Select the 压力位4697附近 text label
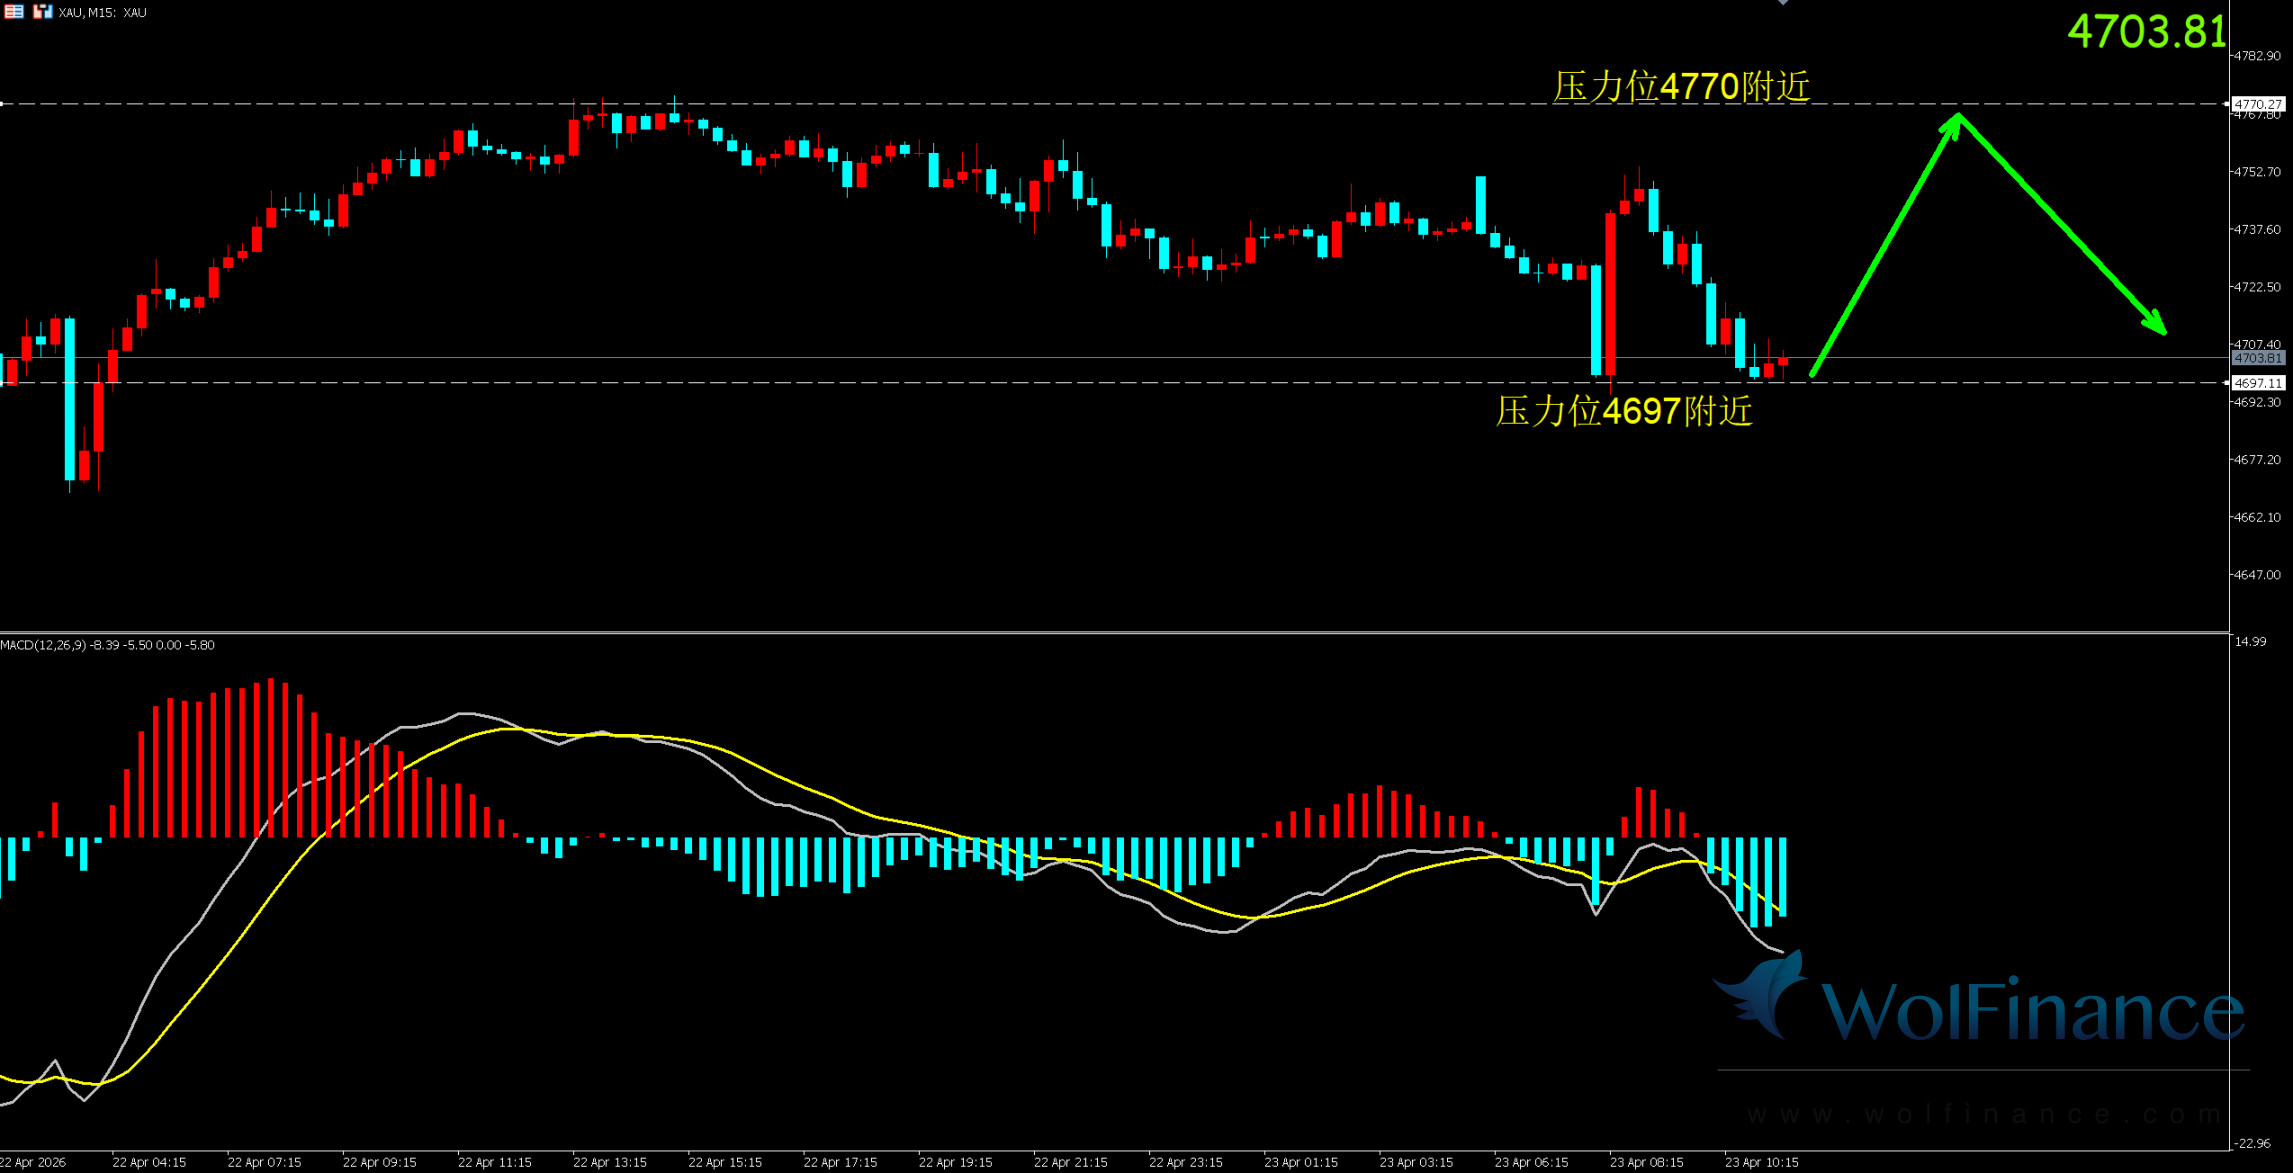The image size is (2293, 1173). [x=1624, y=411]
